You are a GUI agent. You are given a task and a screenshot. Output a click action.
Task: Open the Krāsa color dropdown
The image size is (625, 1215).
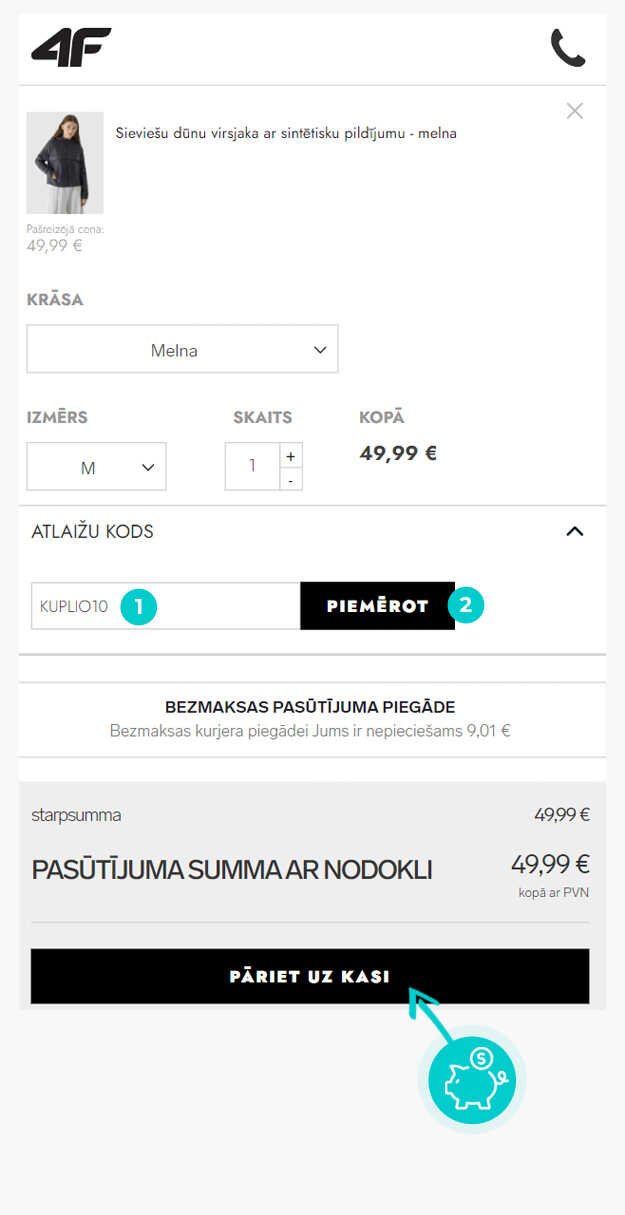pyautogui.click(x=182, y=350)
